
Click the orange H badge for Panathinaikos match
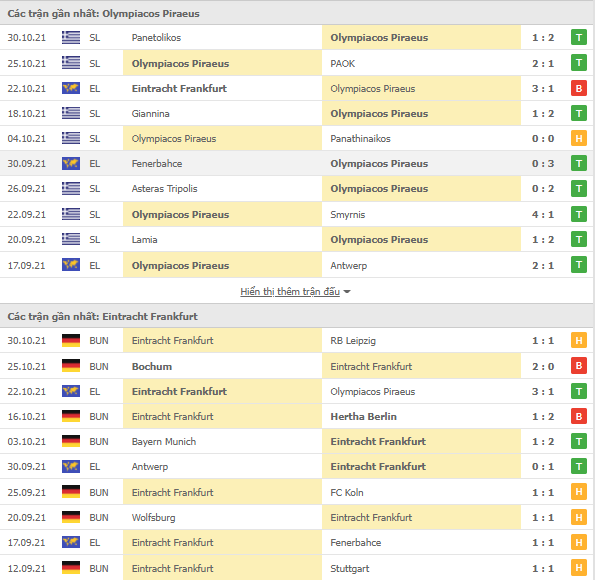tap(579, 139)
